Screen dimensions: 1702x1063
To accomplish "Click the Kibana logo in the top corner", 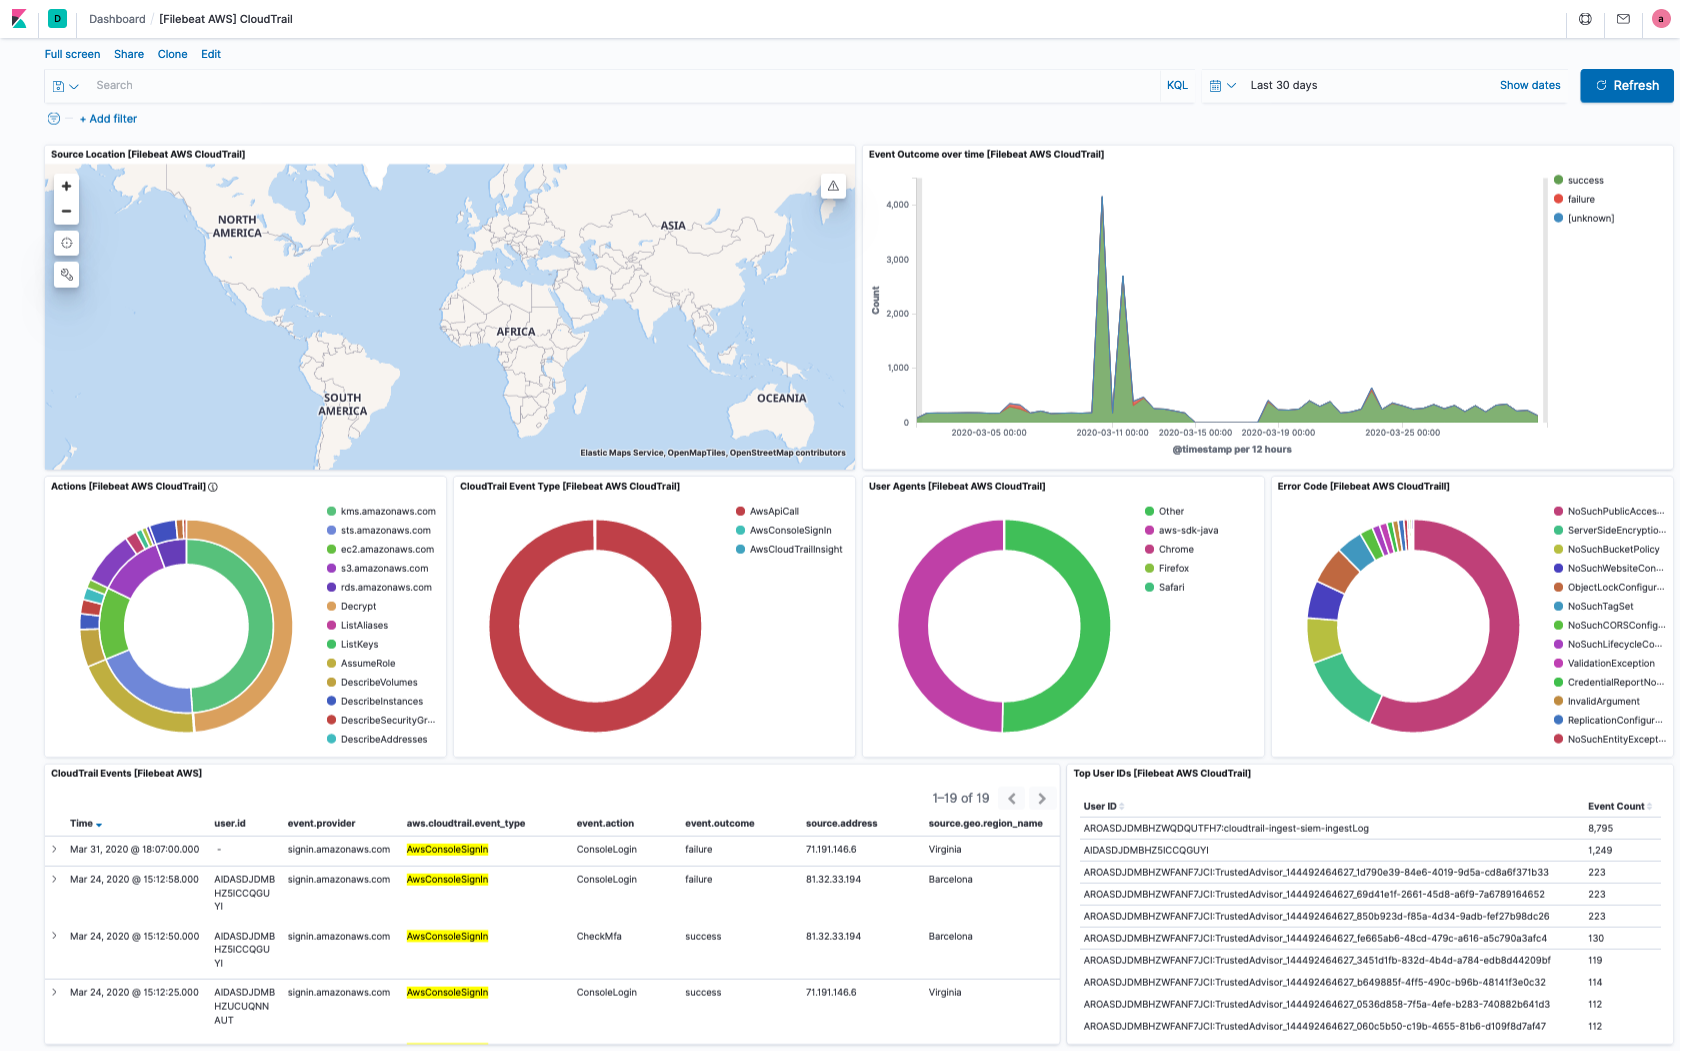I will (19, 19).
